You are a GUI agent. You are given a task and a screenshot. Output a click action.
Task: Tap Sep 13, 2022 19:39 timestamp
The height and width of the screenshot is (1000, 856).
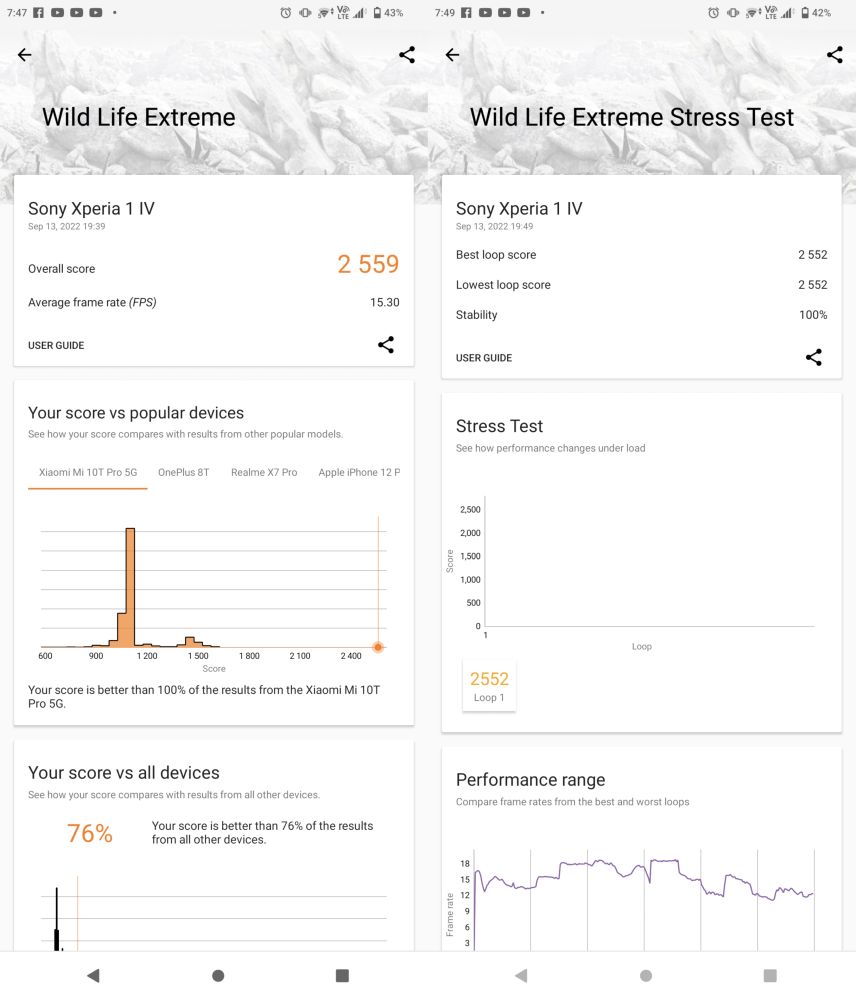point(67,226)
